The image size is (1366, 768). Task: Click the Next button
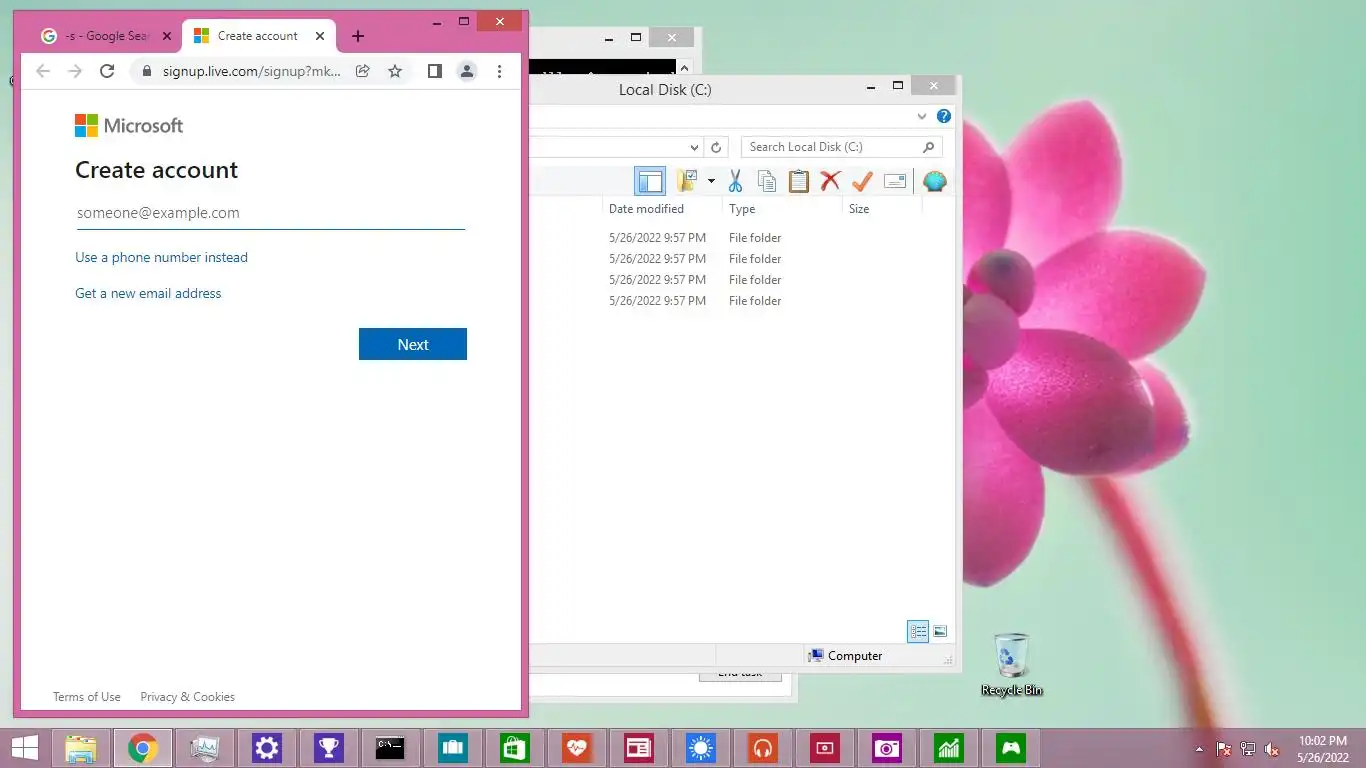click(413, 344)
